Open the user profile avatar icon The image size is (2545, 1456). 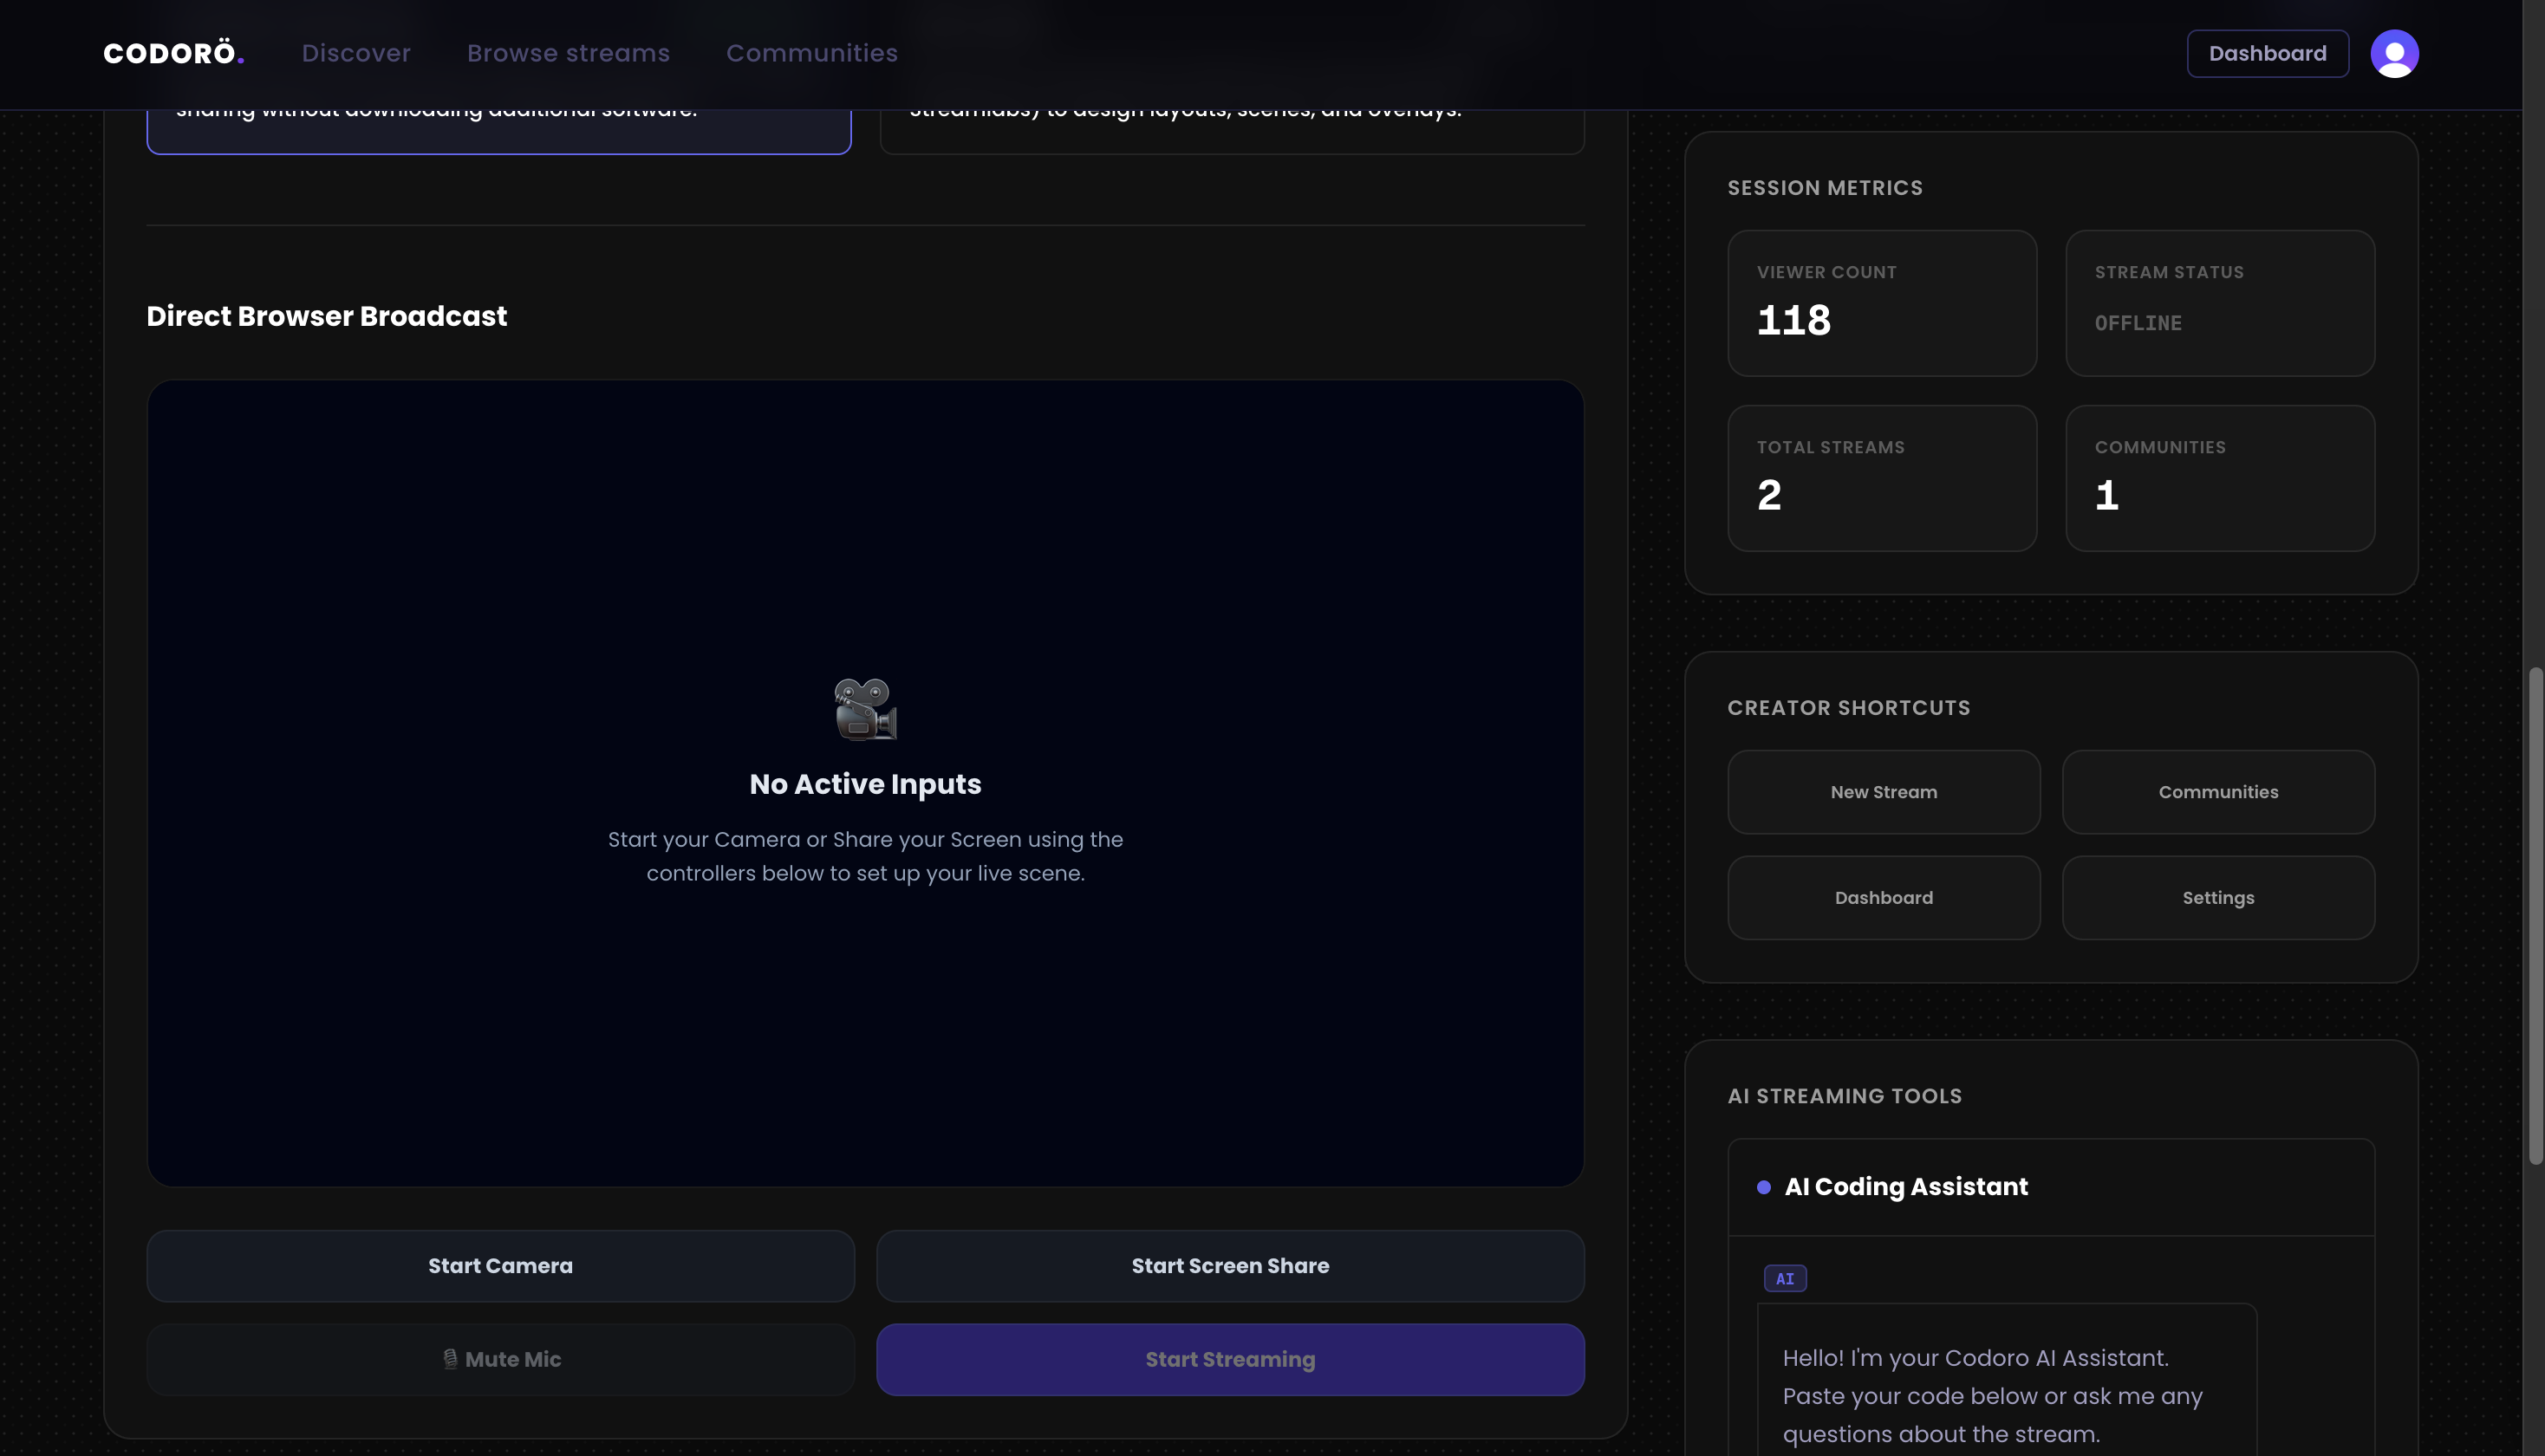[2394, 53]
